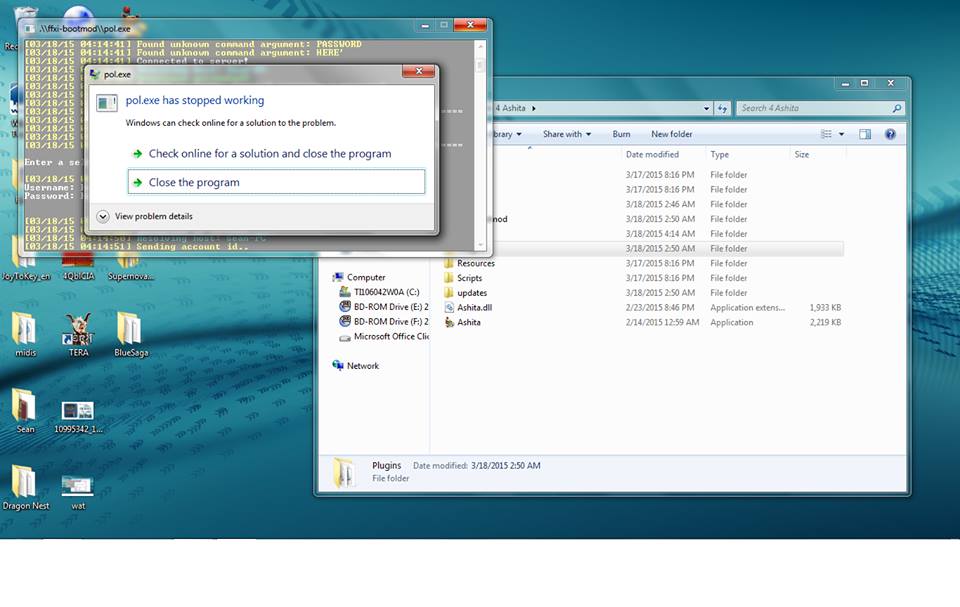The width and height of the screenshot is (960, 607).
Task: Select the BlueSaga folder on desktop
Action: point(129,331)
